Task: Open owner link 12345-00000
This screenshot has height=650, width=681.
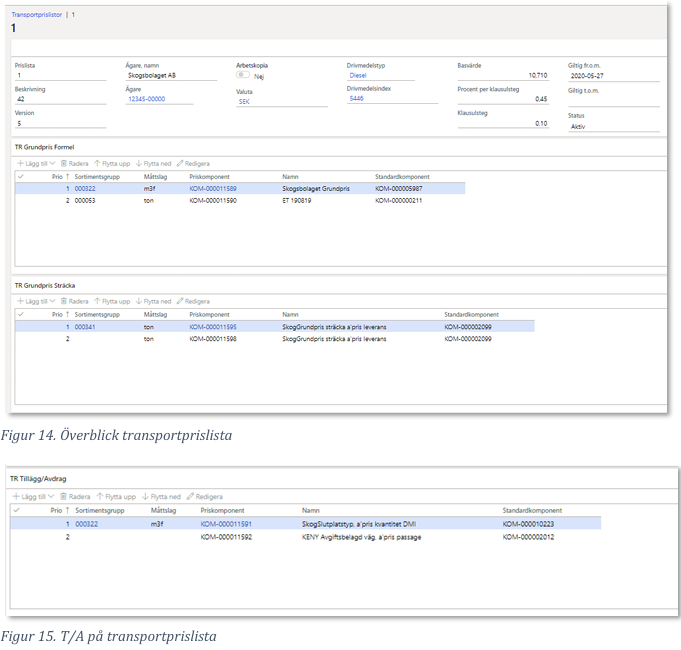Action: (146, 100)
